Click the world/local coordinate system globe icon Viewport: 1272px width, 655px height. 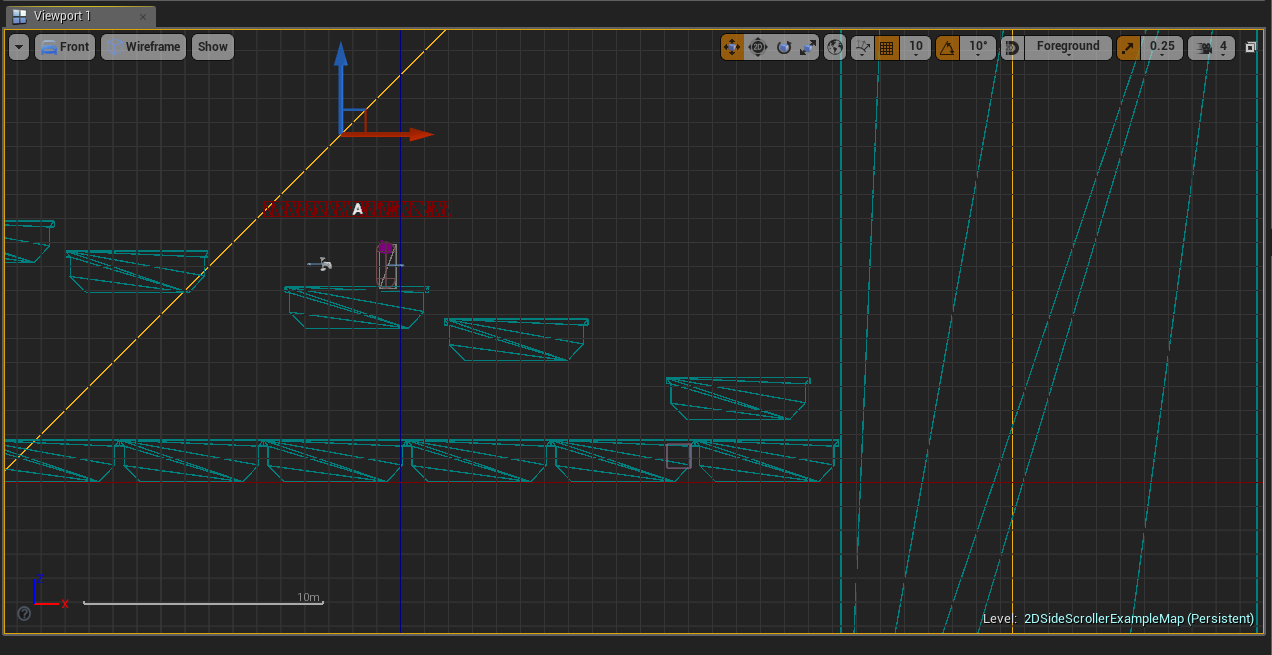pos(834,47)
